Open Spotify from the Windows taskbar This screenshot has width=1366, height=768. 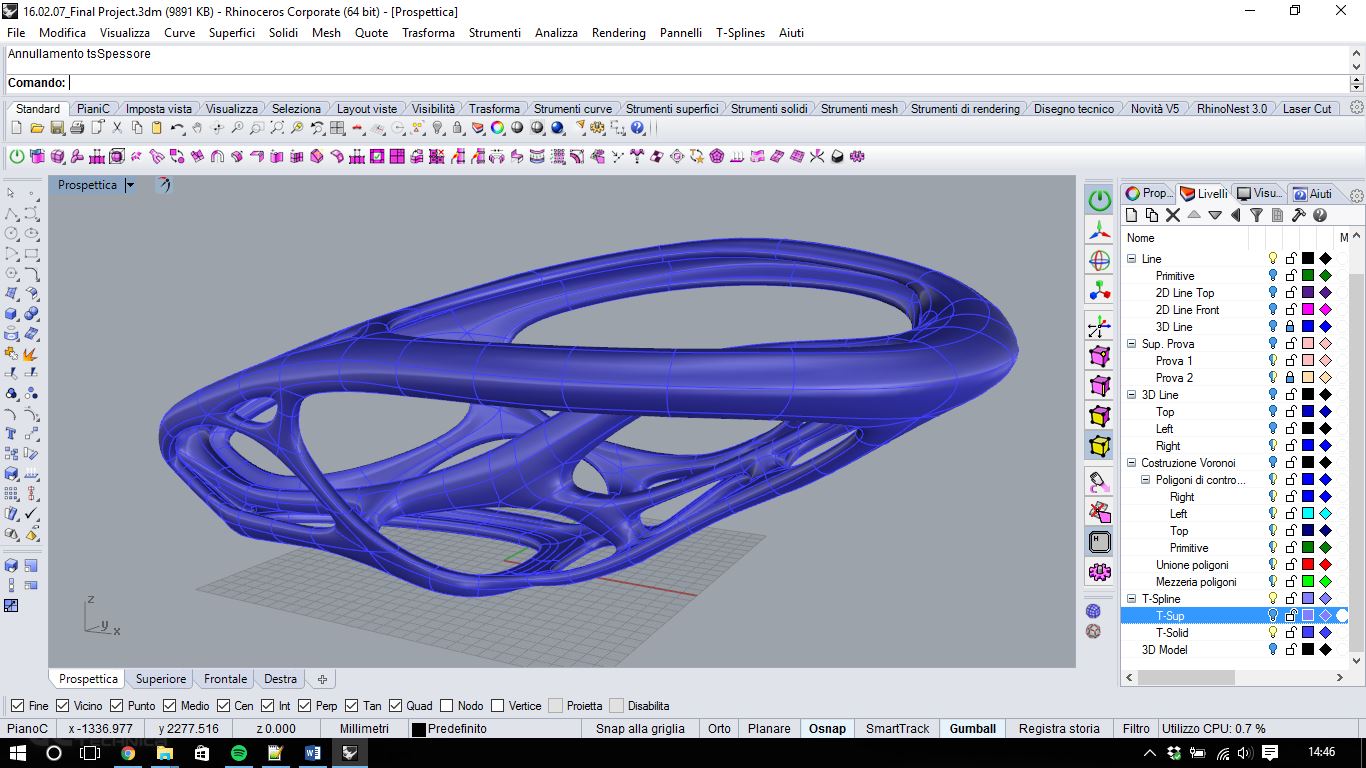(x=238, y=753)
